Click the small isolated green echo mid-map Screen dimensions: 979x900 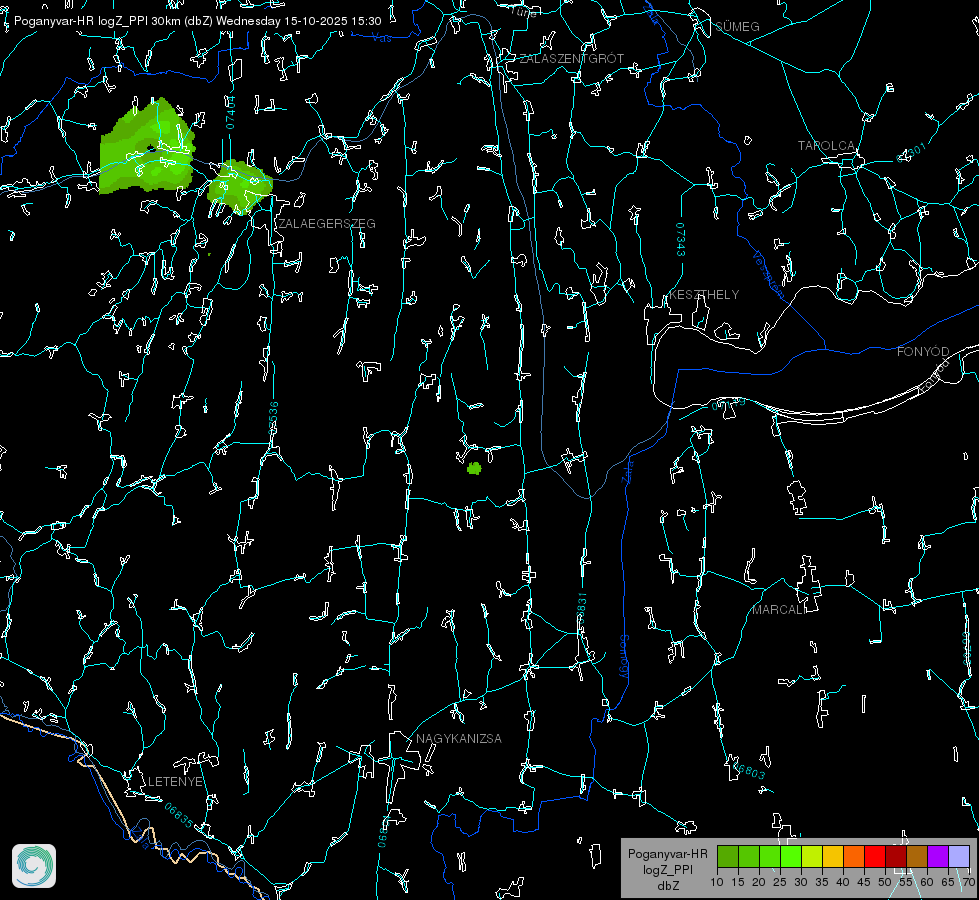(x=475, y=468)
